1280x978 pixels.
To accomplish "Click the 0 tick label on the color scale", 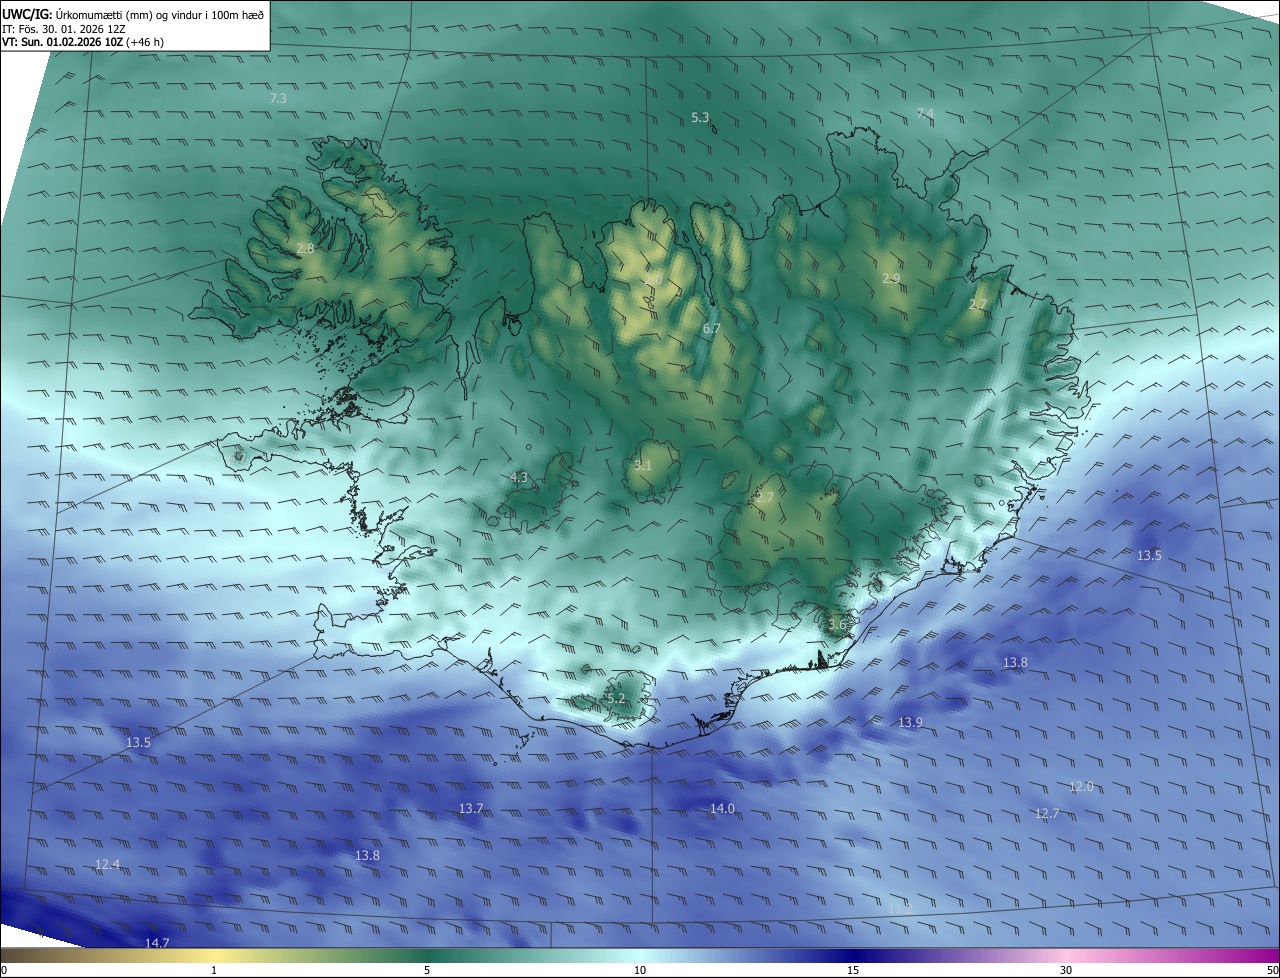I will click(x=4, y=970).
